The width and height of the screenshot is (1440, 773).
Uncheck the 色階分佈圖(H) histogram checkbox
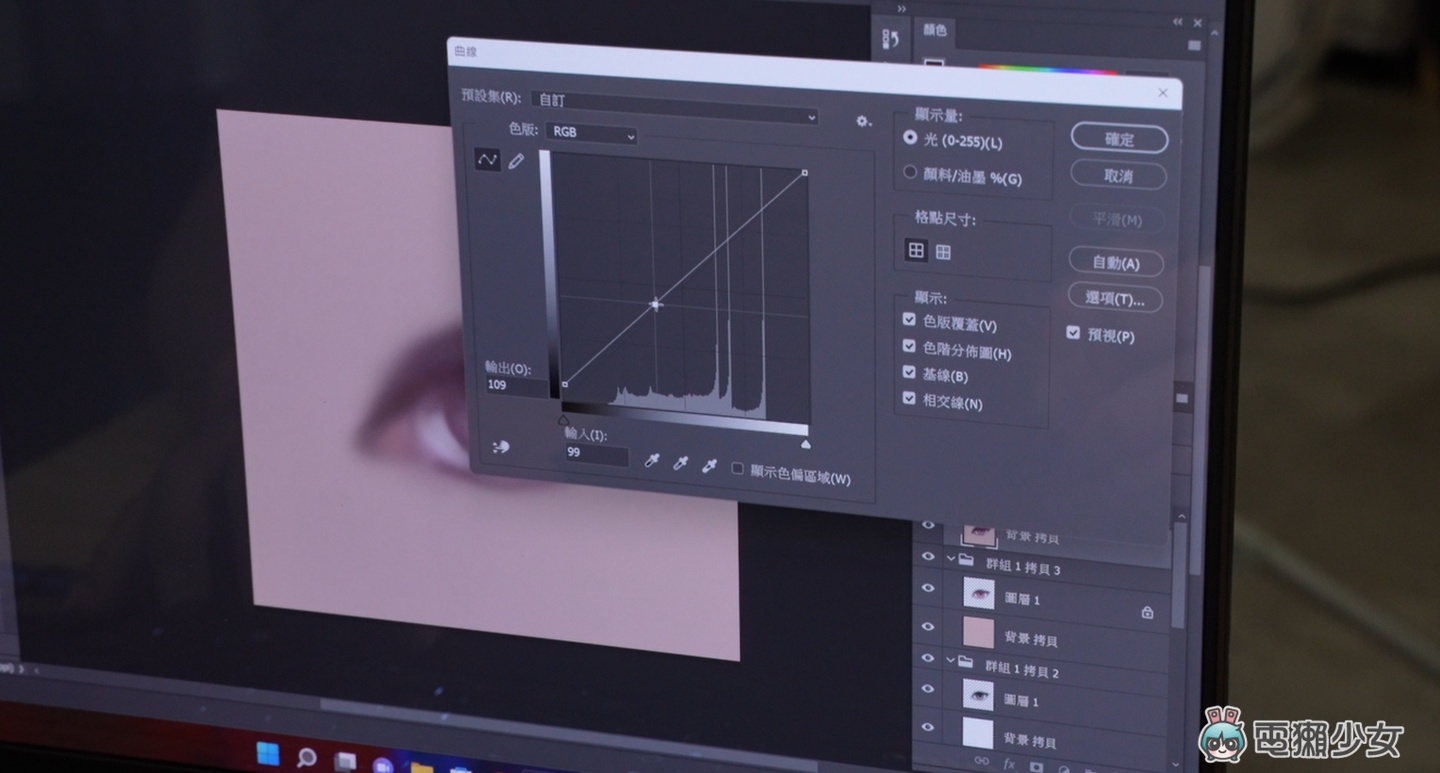909,347
